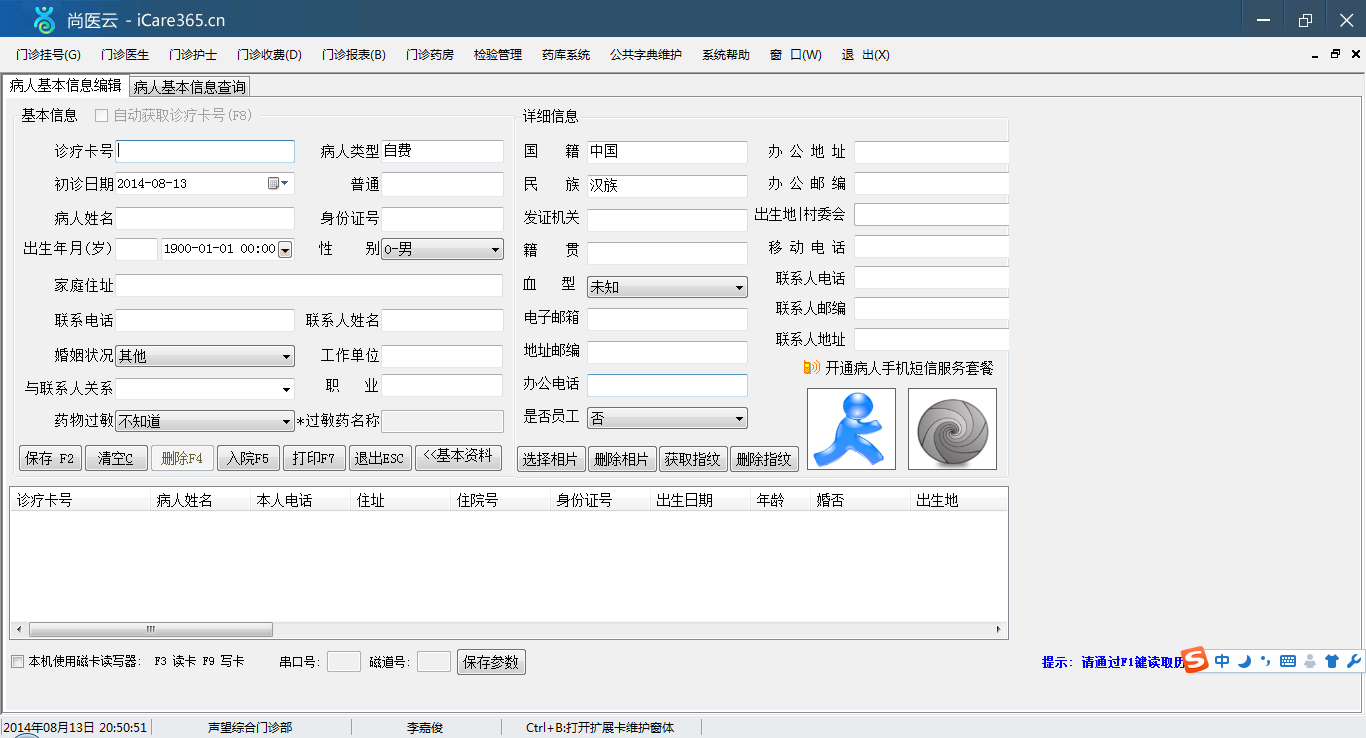Viewport: 1366px width, 738px height.
Task: Click the gray spiral fingerprint image
Action: [x=952, y=429]
